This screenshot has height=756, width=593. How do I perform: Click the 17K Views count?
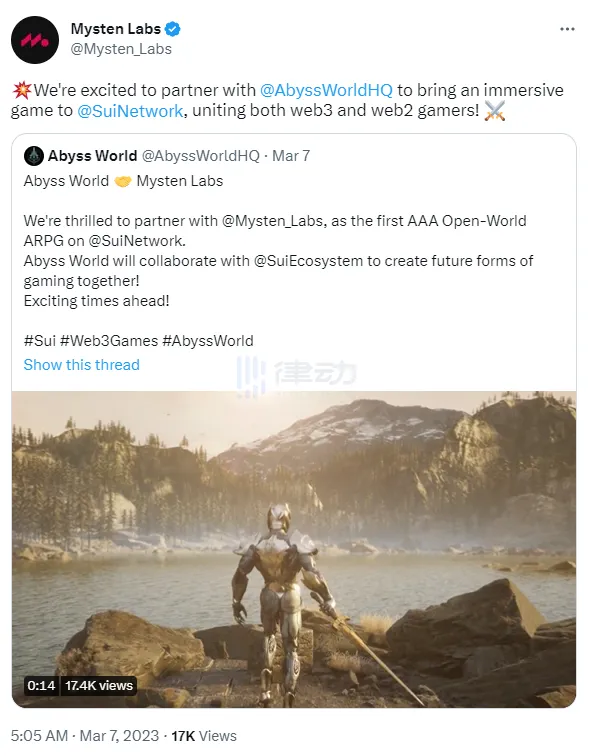coord(204,736)
